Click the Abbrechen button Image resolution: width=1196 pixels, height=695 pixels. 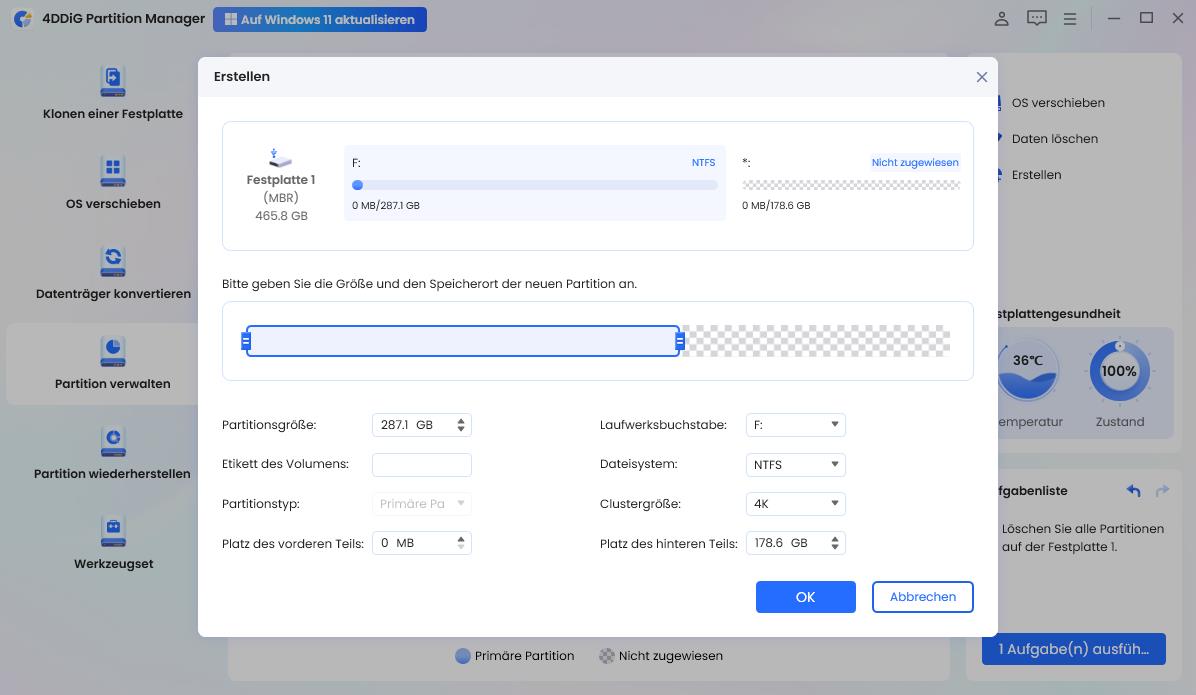point(922,597)
